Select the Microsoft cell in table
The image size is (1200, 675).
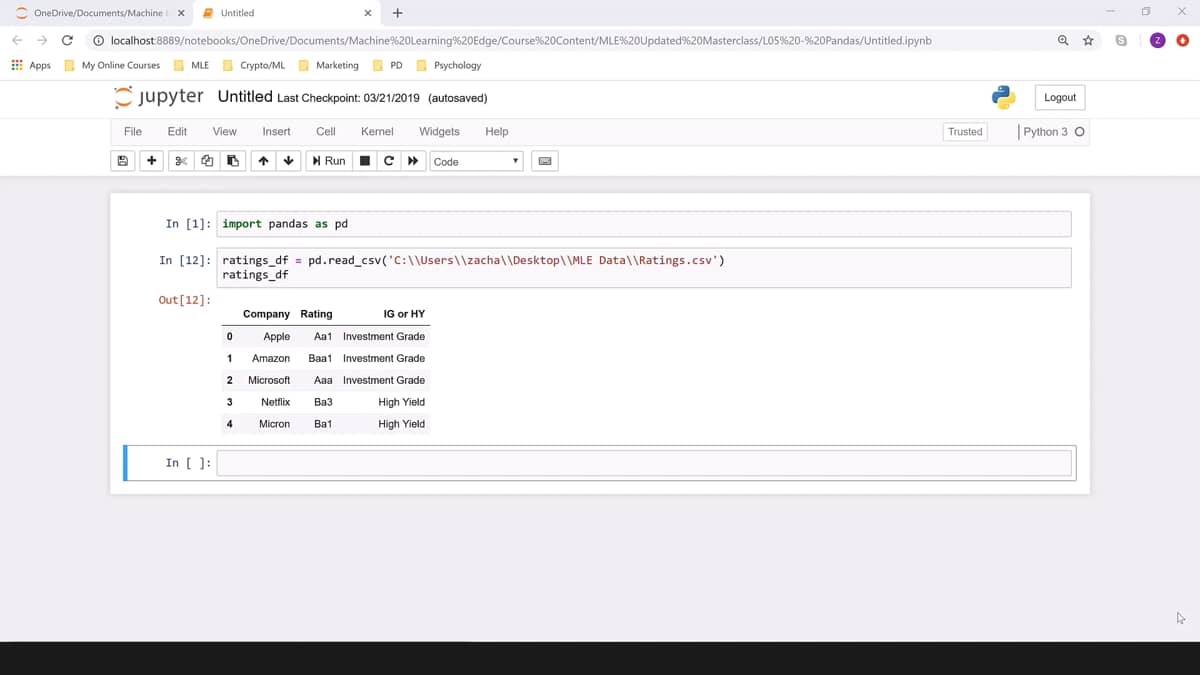point(269,380)
